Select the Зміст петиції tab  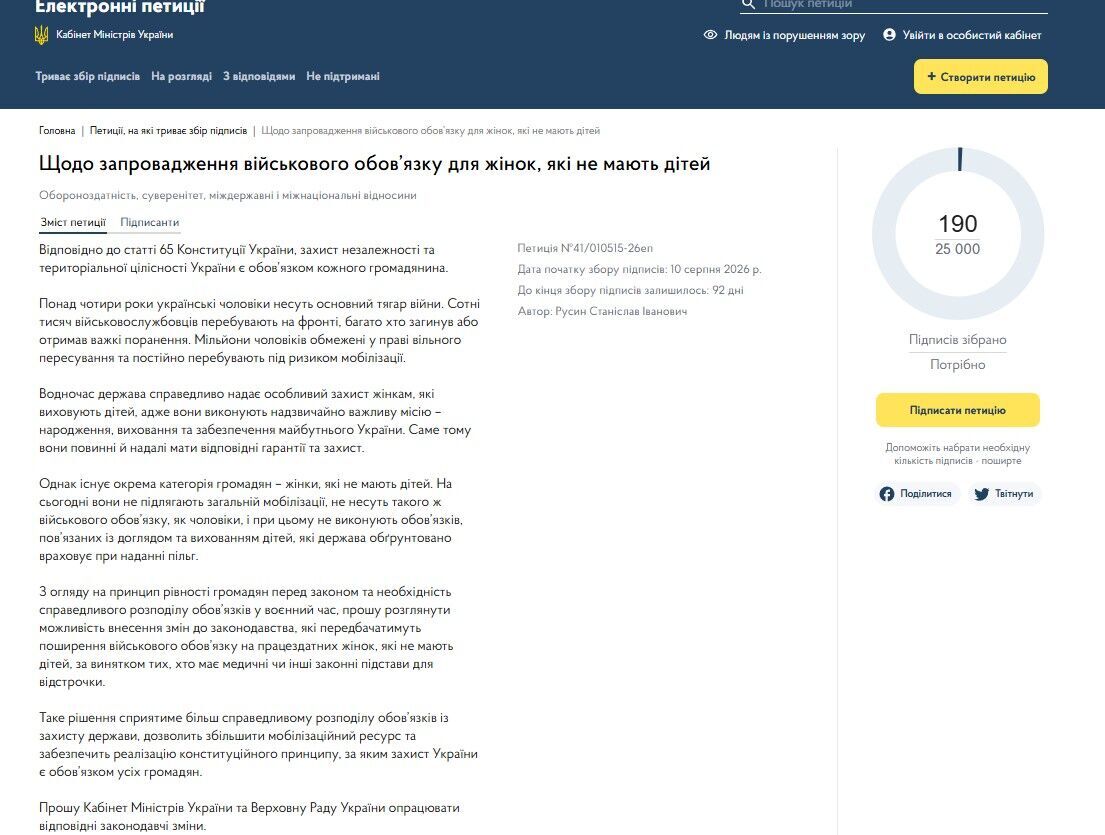pyautogui.click(x=73, y=222)
